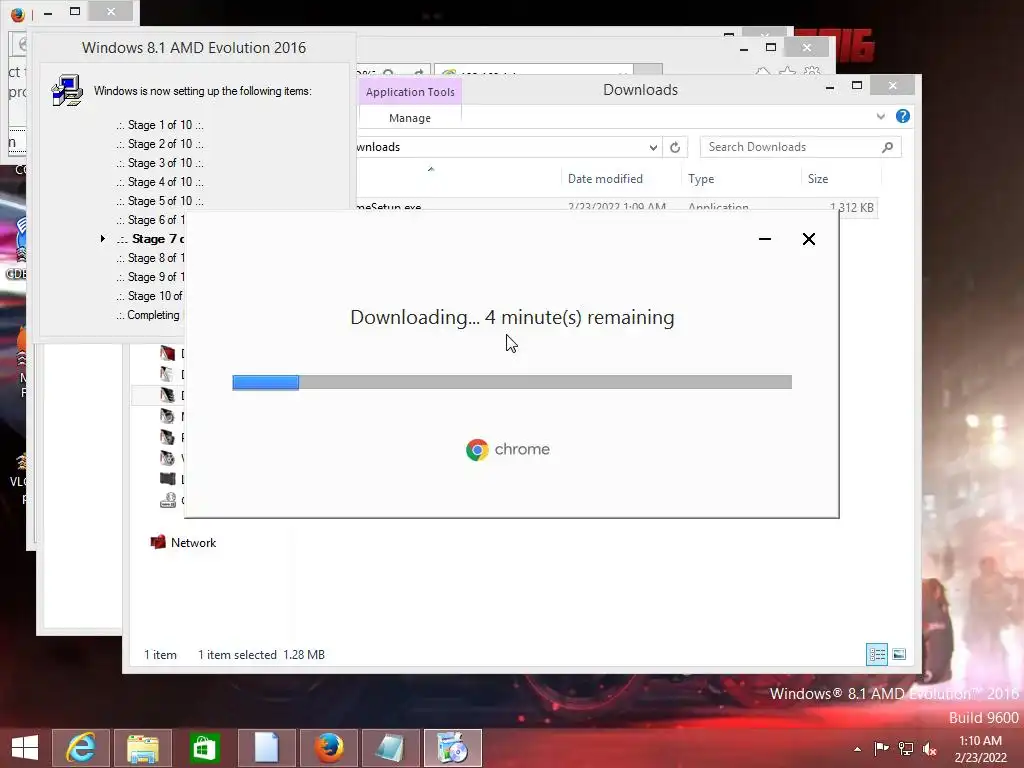This screenshot has height=768, width=1024.
Task: Open the clock showing 1:10 AM
Action: tap(980, 749)
